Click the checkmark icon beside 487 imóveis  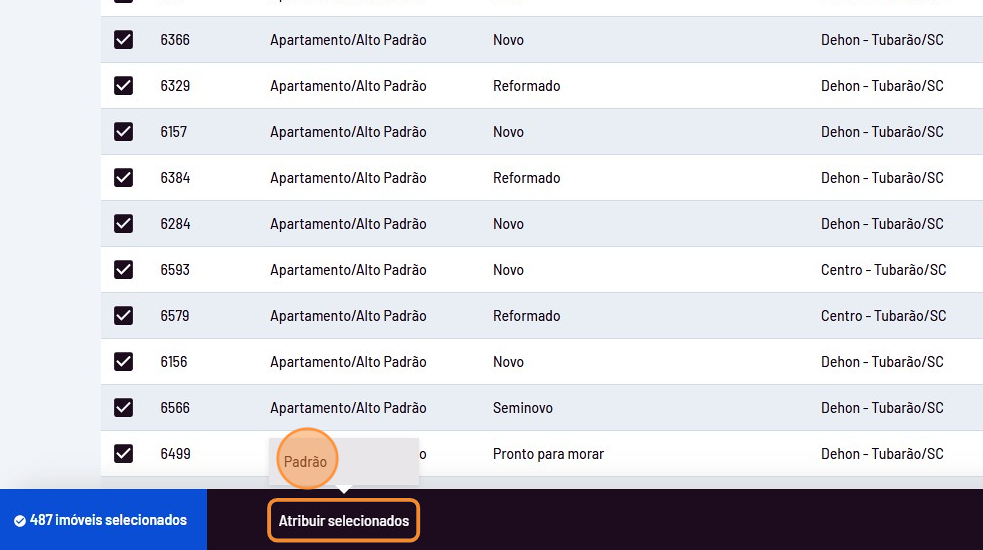(20, 521)
